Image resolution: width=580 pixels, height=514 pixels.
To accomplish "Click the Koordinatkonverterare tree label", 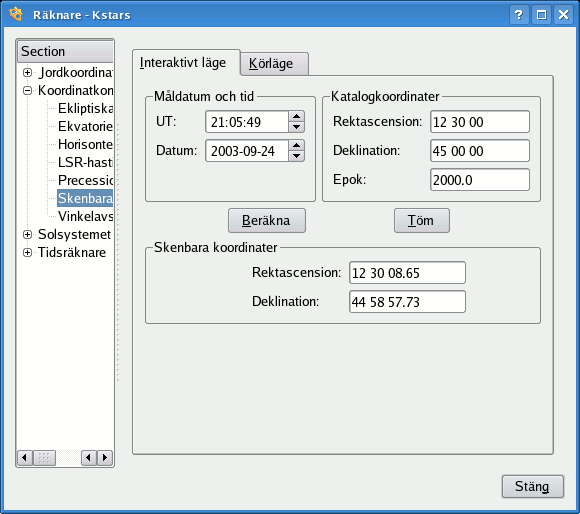I will (75, 90).
